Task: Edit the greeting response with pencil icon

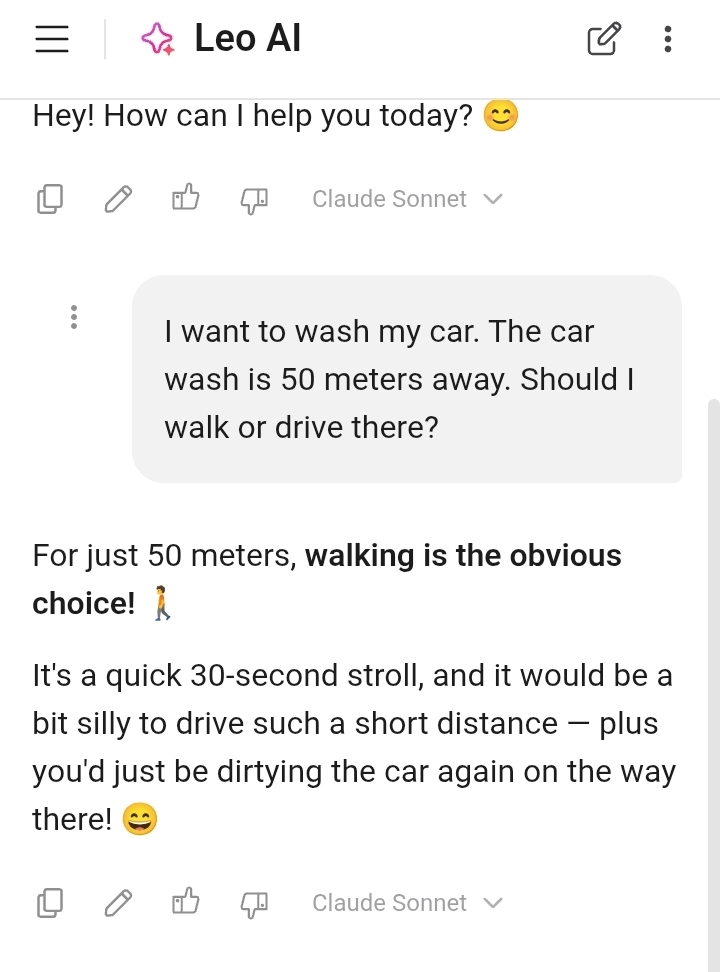Action: coord(118,199)
